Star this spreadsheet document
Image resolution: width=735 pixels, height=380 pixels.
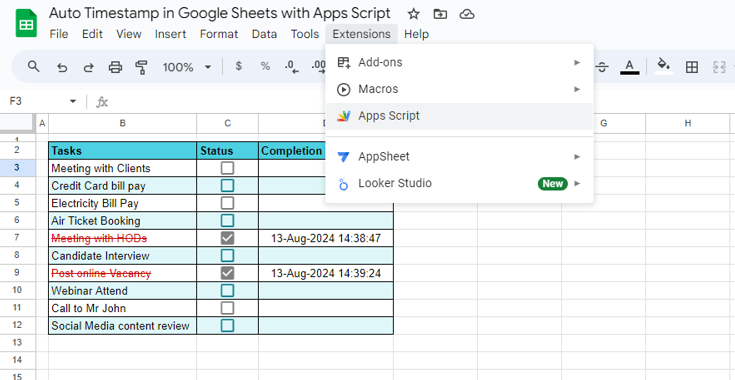(413, 14)
